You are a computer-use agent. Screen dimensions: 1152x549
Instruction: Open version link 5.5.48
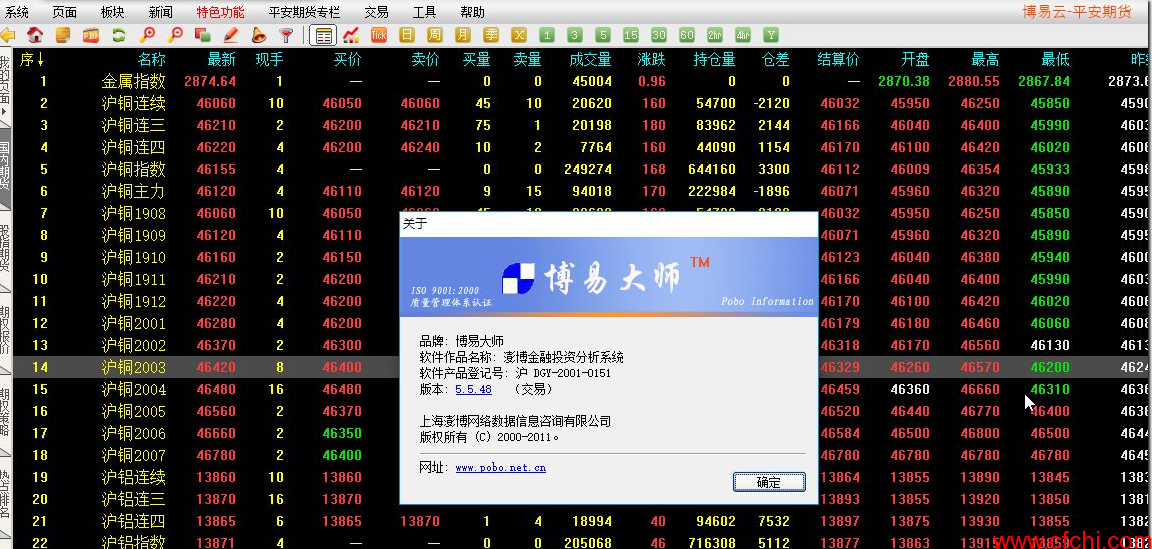pyautogui.click(x=473, y=390)
